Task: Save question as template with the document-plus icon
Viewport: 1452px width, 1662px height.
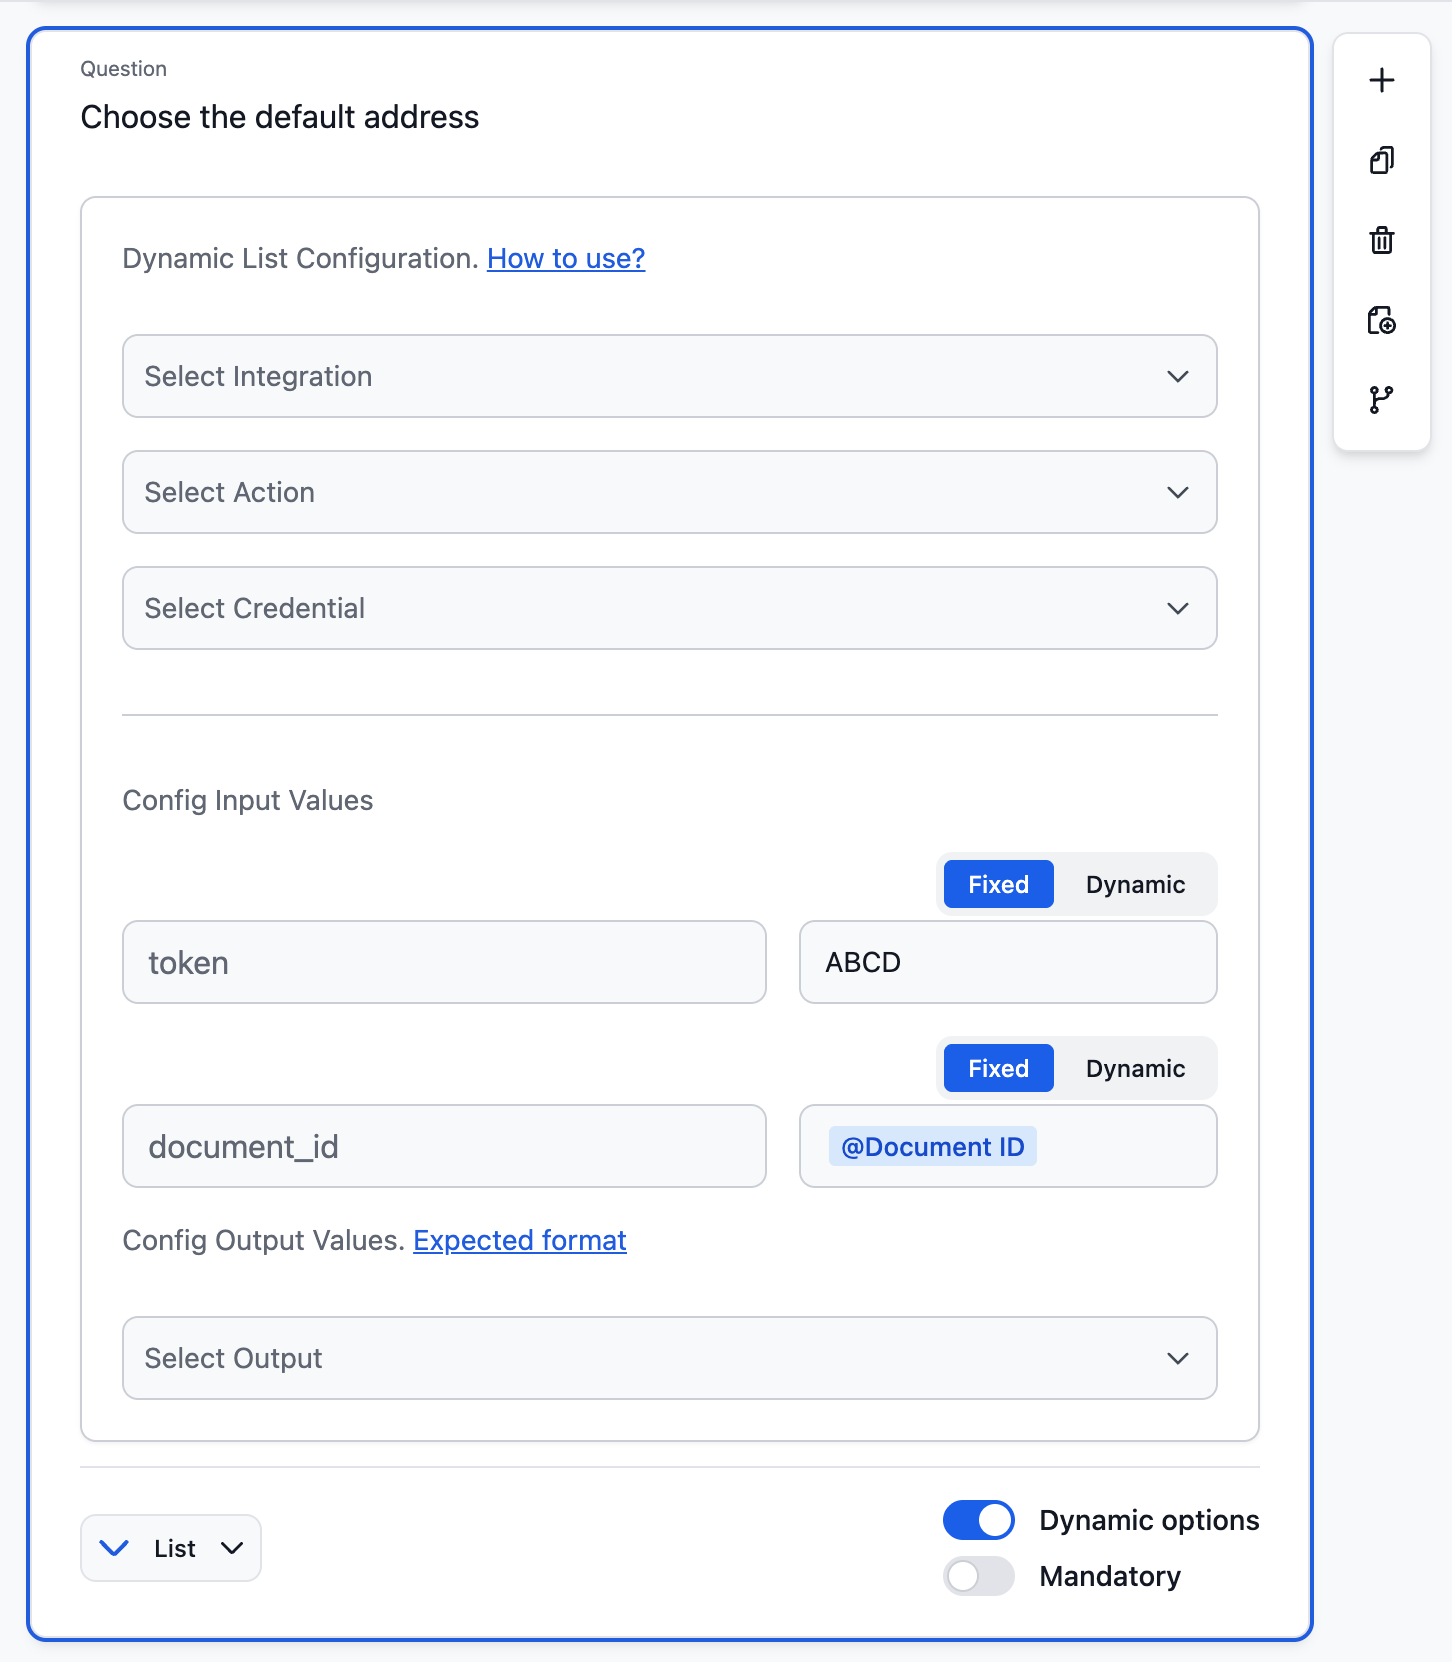Action: pos(1382,321)
